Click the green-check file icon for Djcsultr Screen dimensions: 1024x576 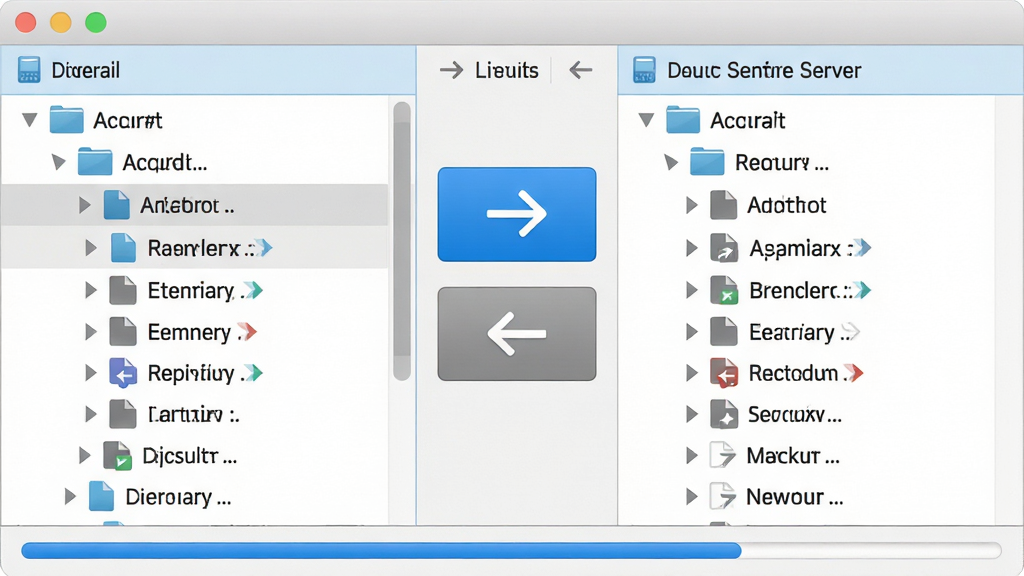tap(118, 456)
